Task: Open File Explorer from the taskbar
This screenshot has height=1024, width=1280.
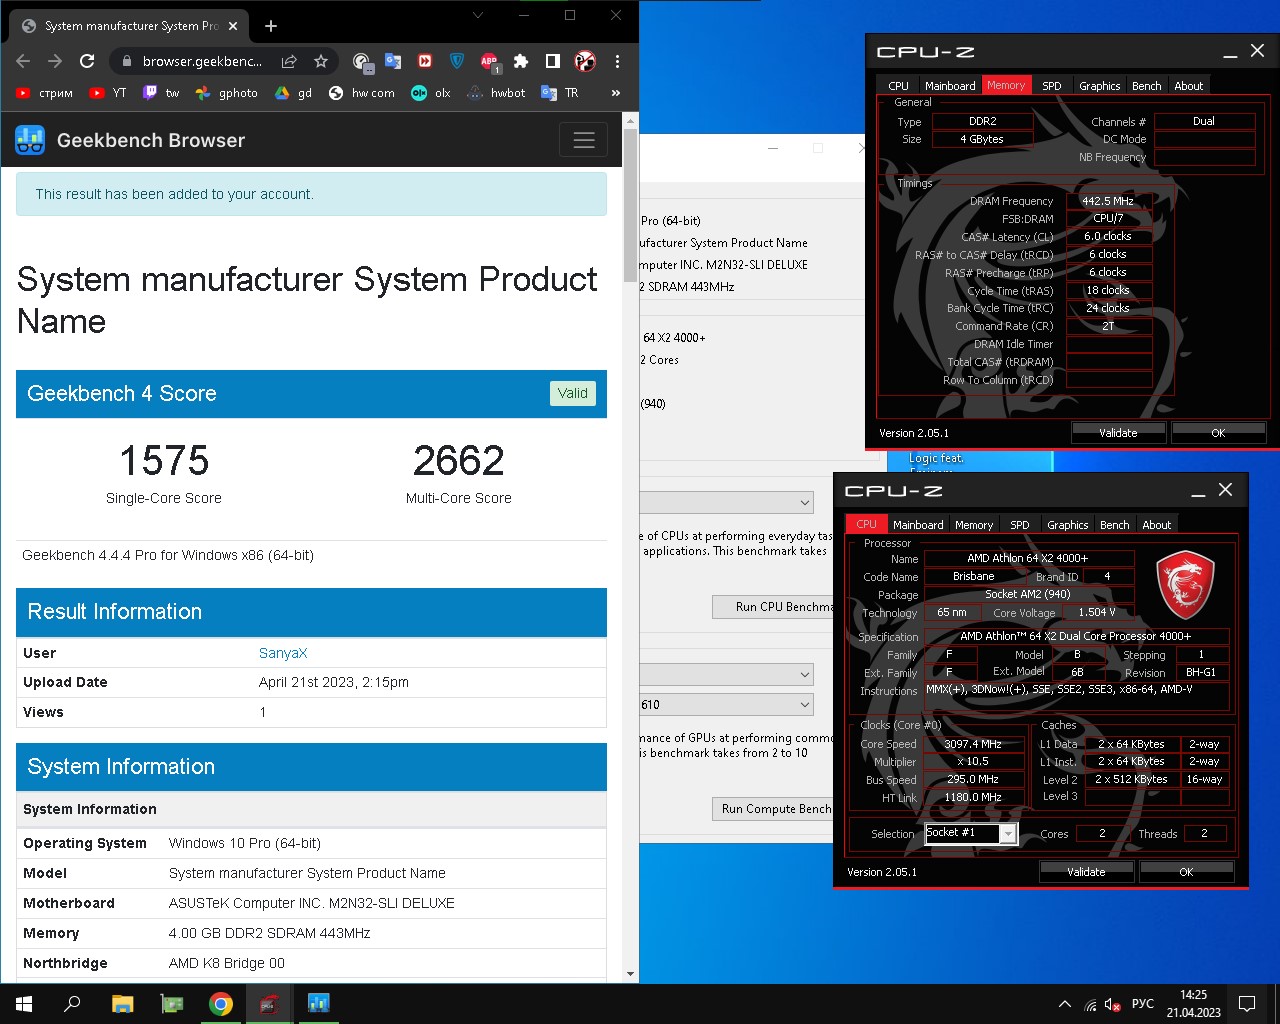Action: [x=122, y=1003]
